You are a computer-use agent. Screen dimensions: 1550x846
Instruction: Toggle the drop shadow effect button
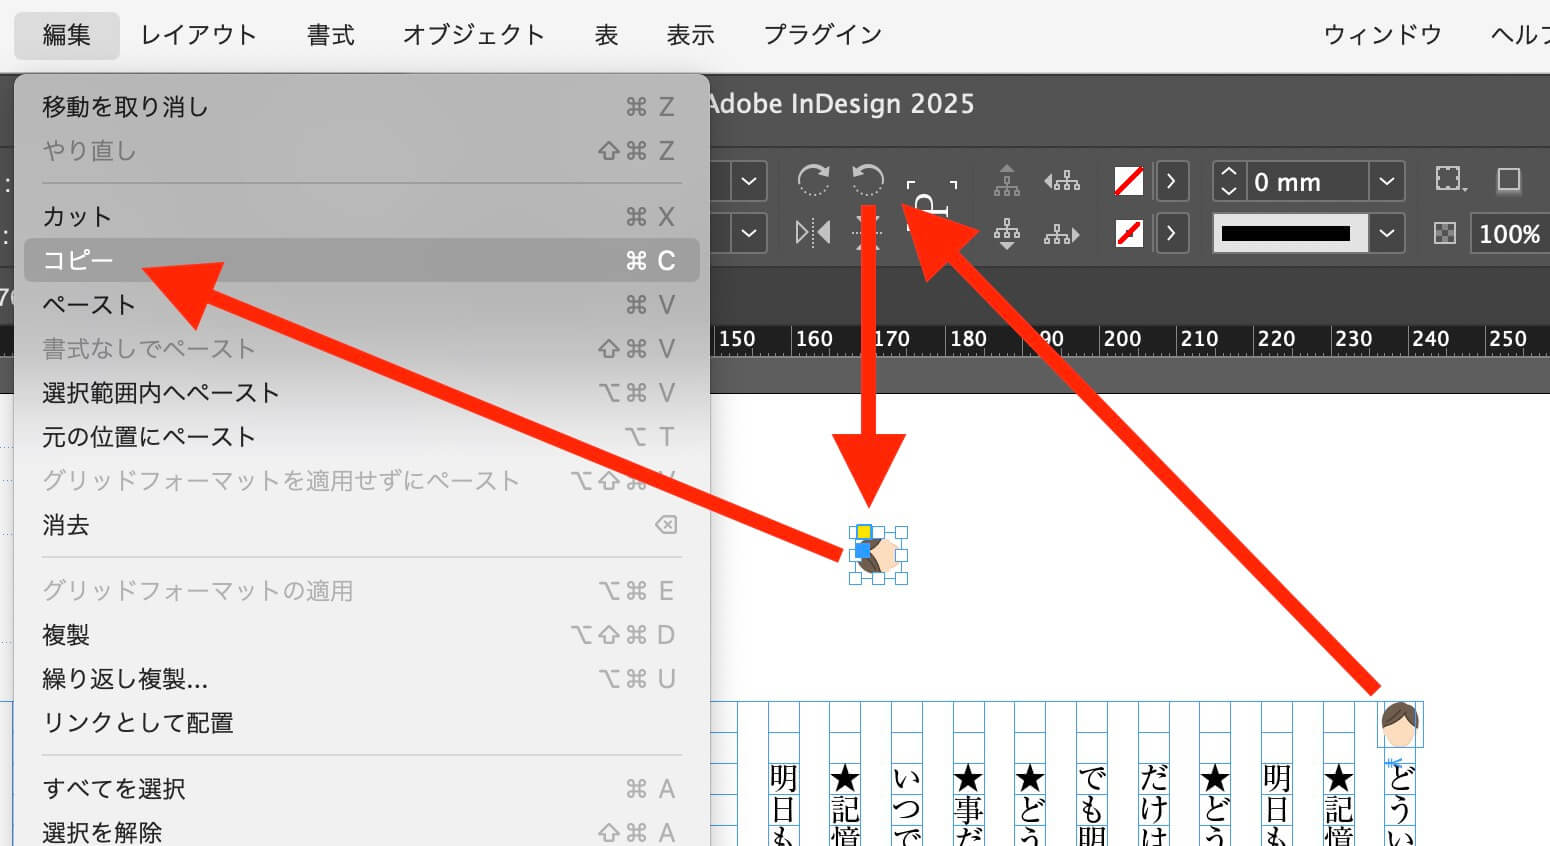(1508, 181)
